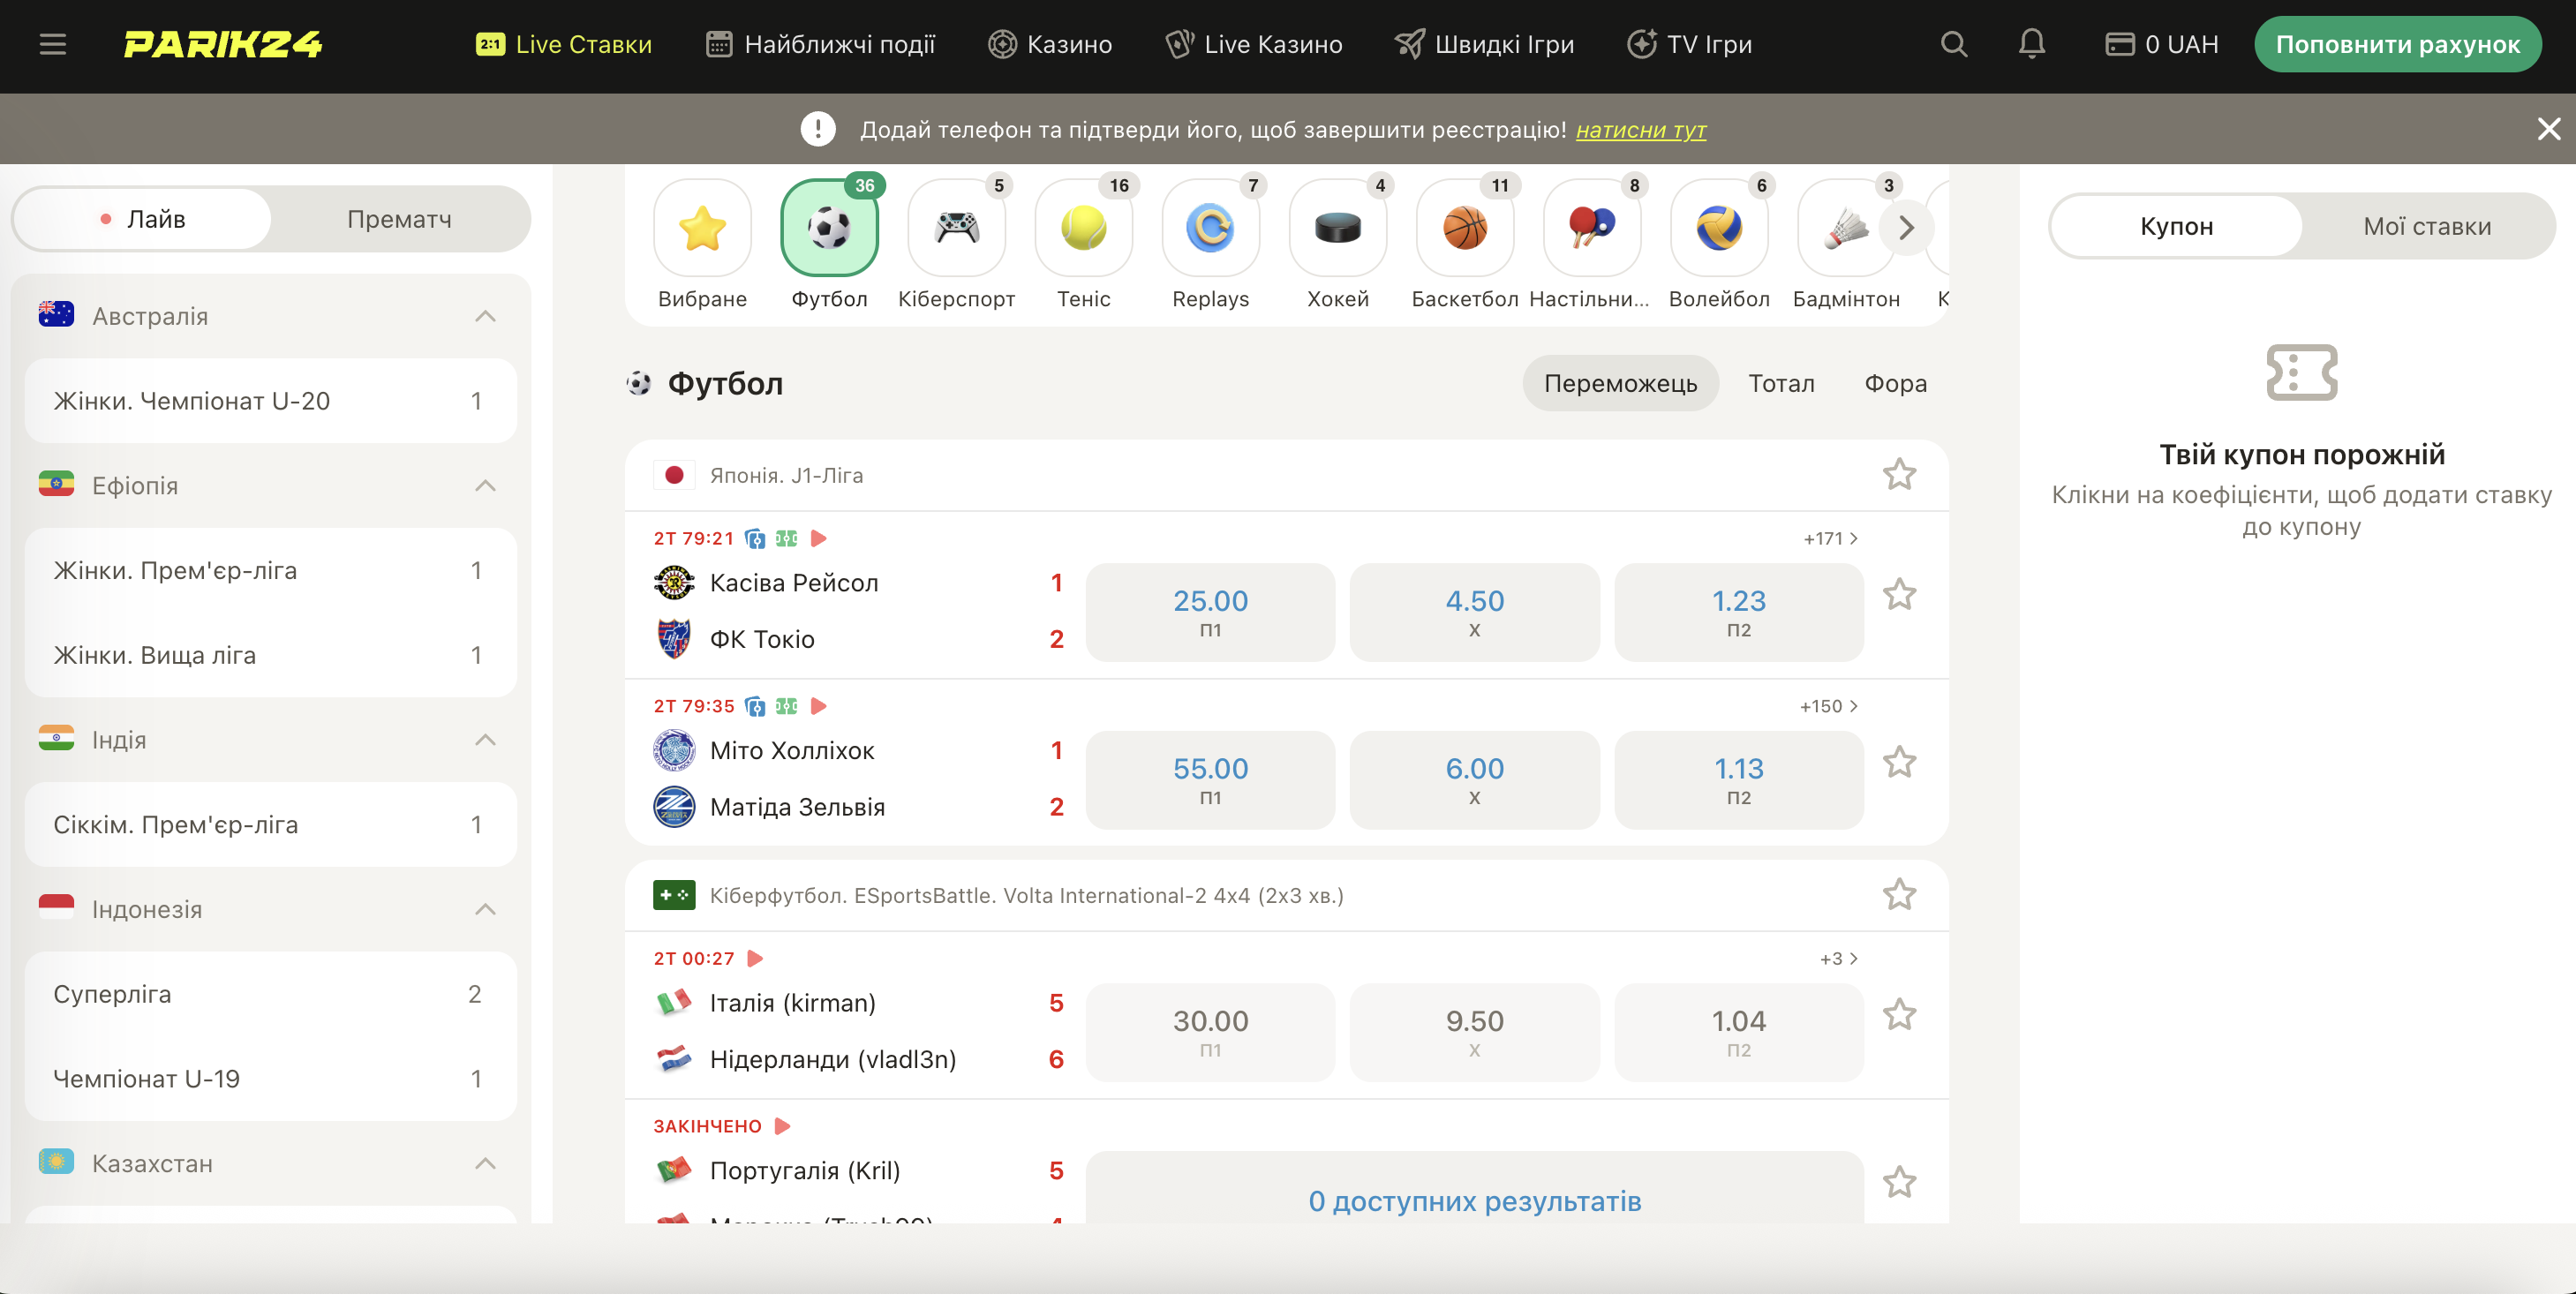
Task: Click the sports carousel right arrow
Action: 1906,227
